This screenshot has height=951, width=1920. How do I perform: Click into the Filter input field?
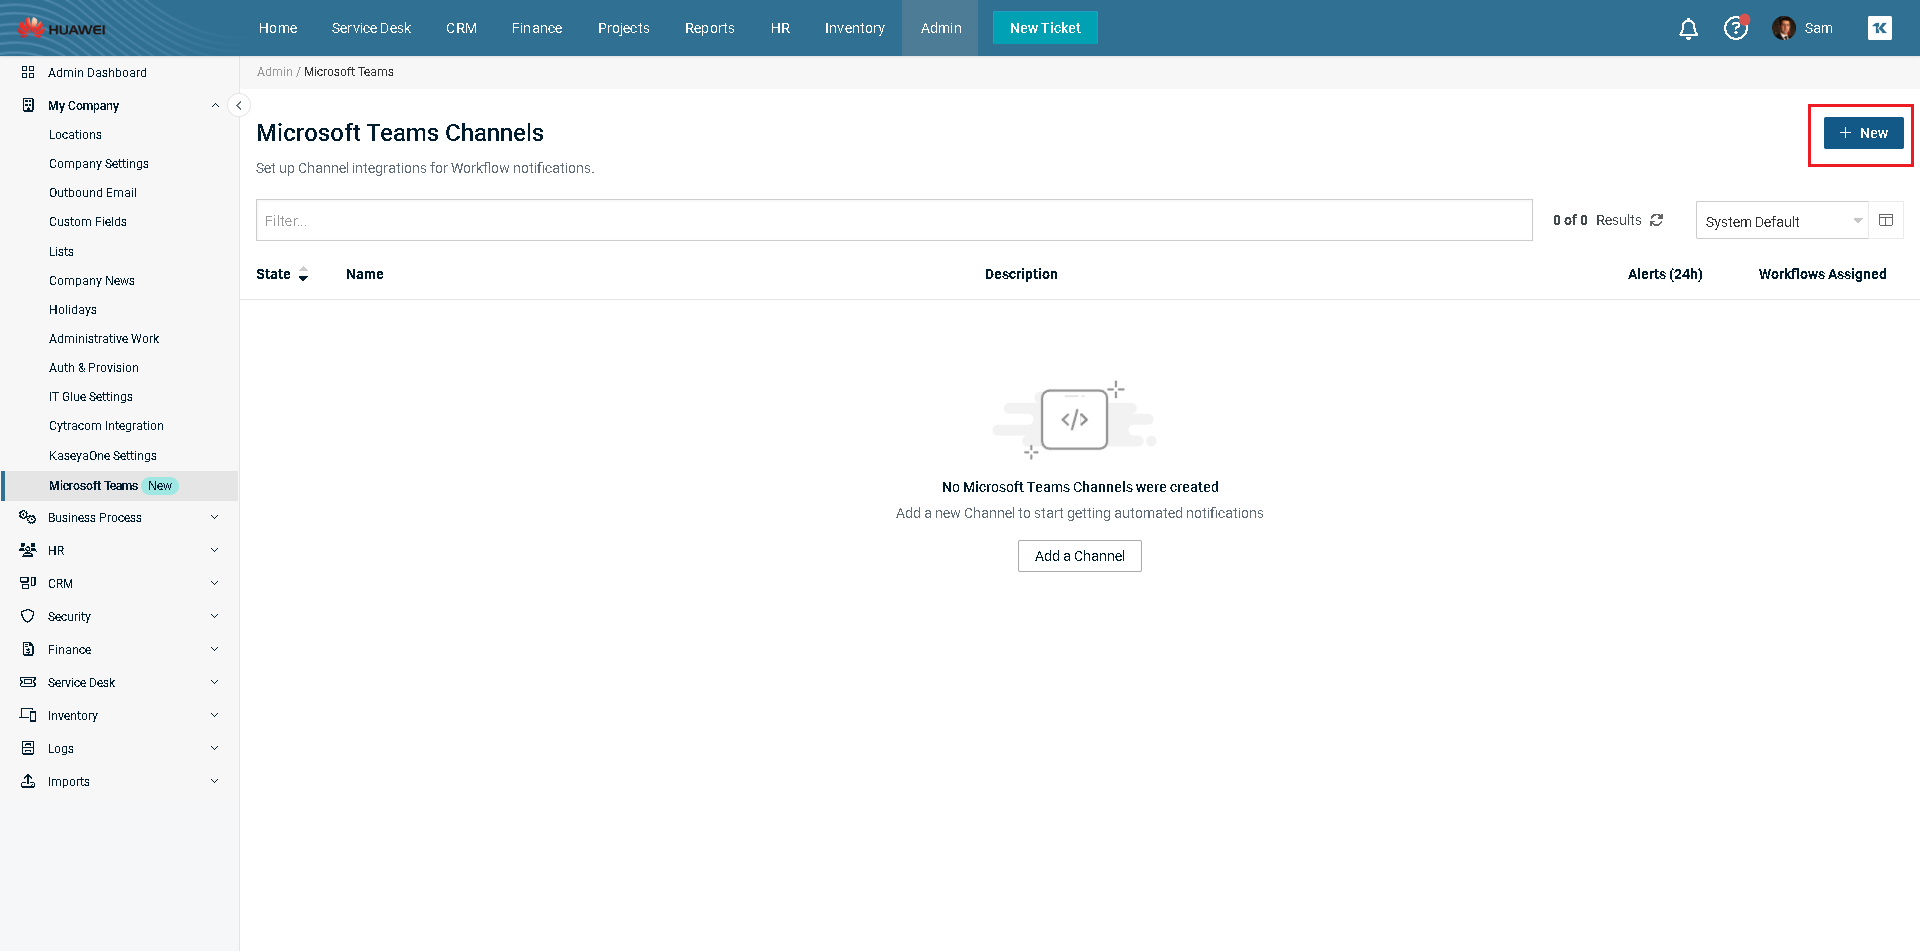(x=894, y=220)
